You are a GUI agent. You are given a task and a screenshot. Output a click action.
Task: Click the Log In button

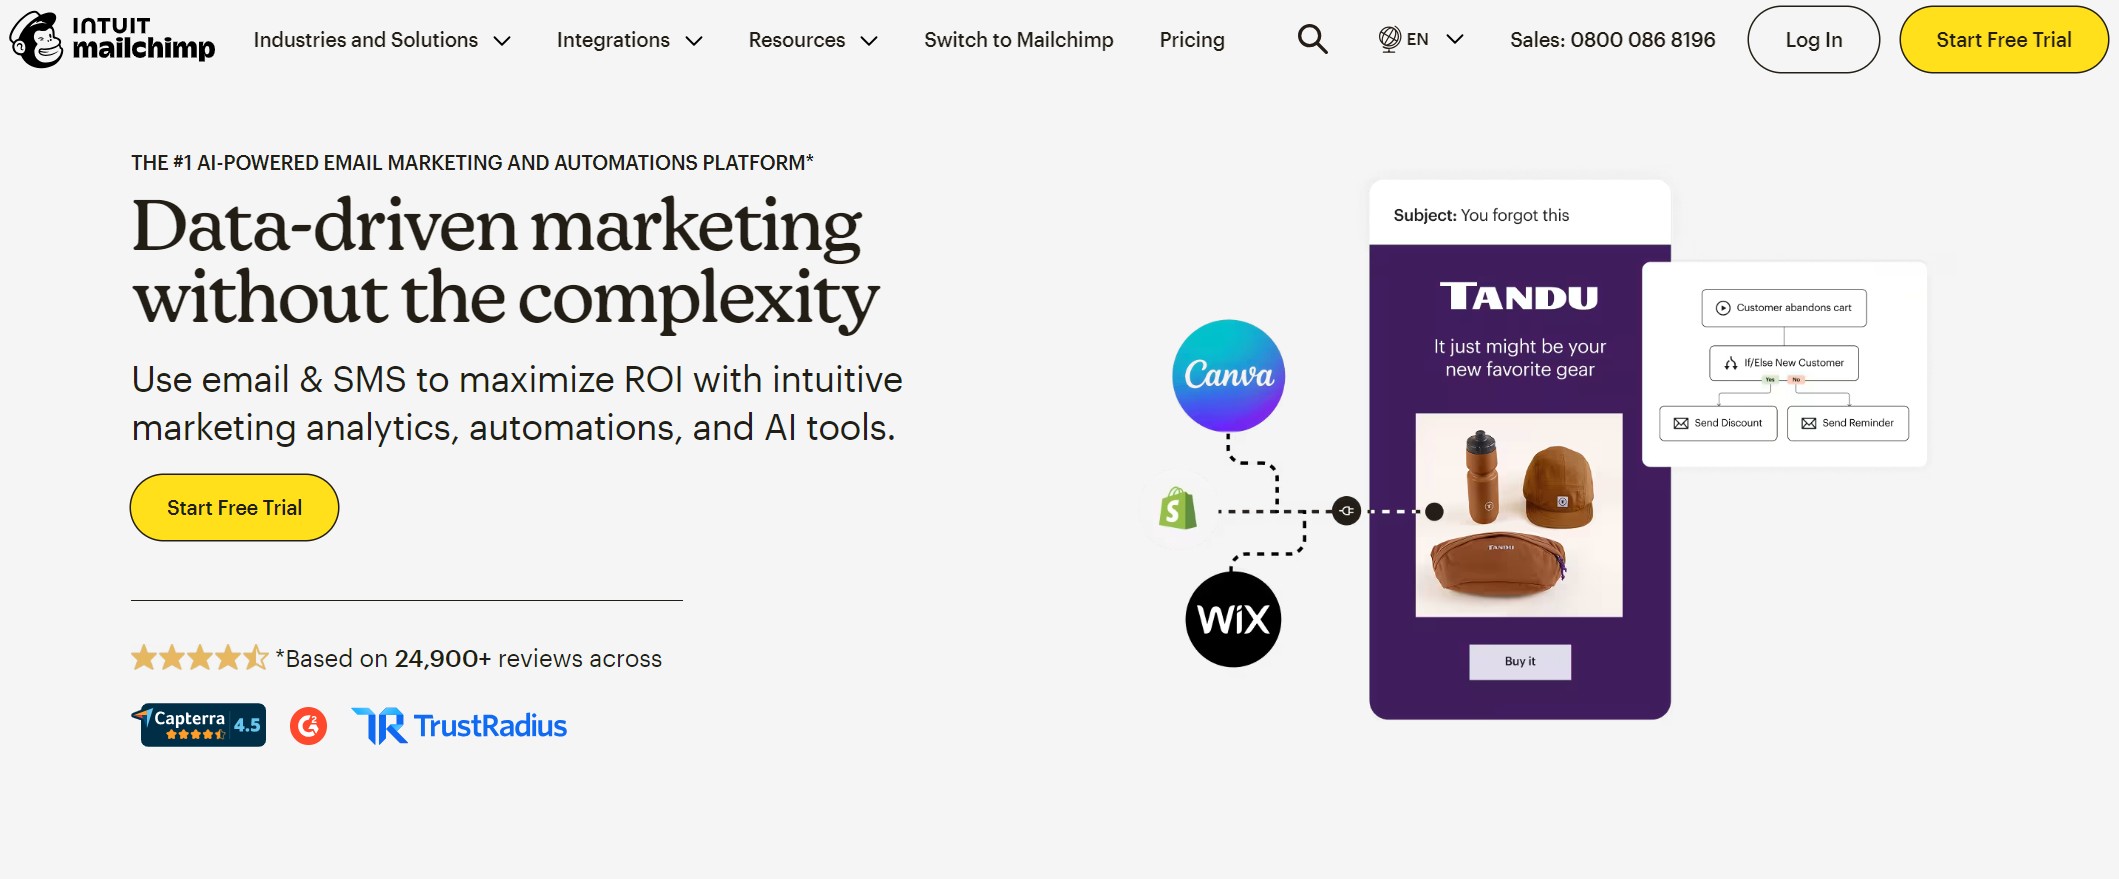pyautogui.click(x=1813, y=39)
